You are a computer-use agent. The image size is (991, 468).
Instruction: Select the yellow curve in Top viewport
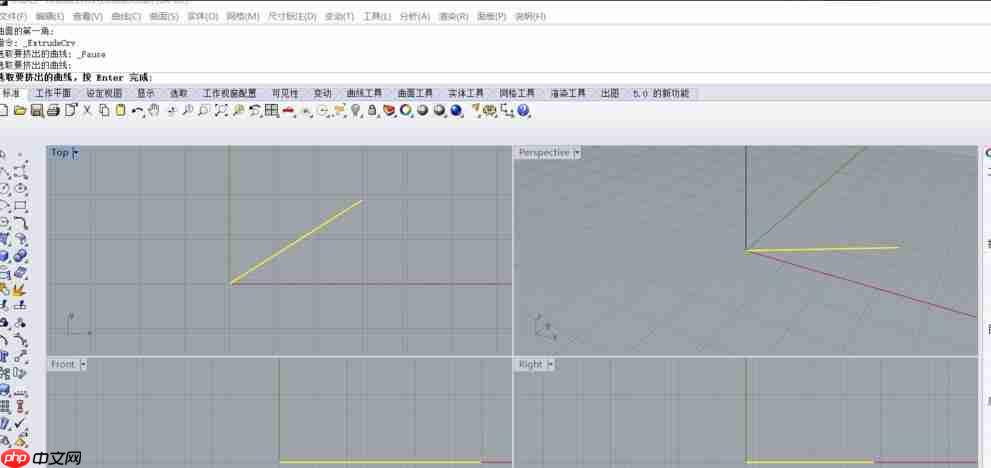point(296,242)
